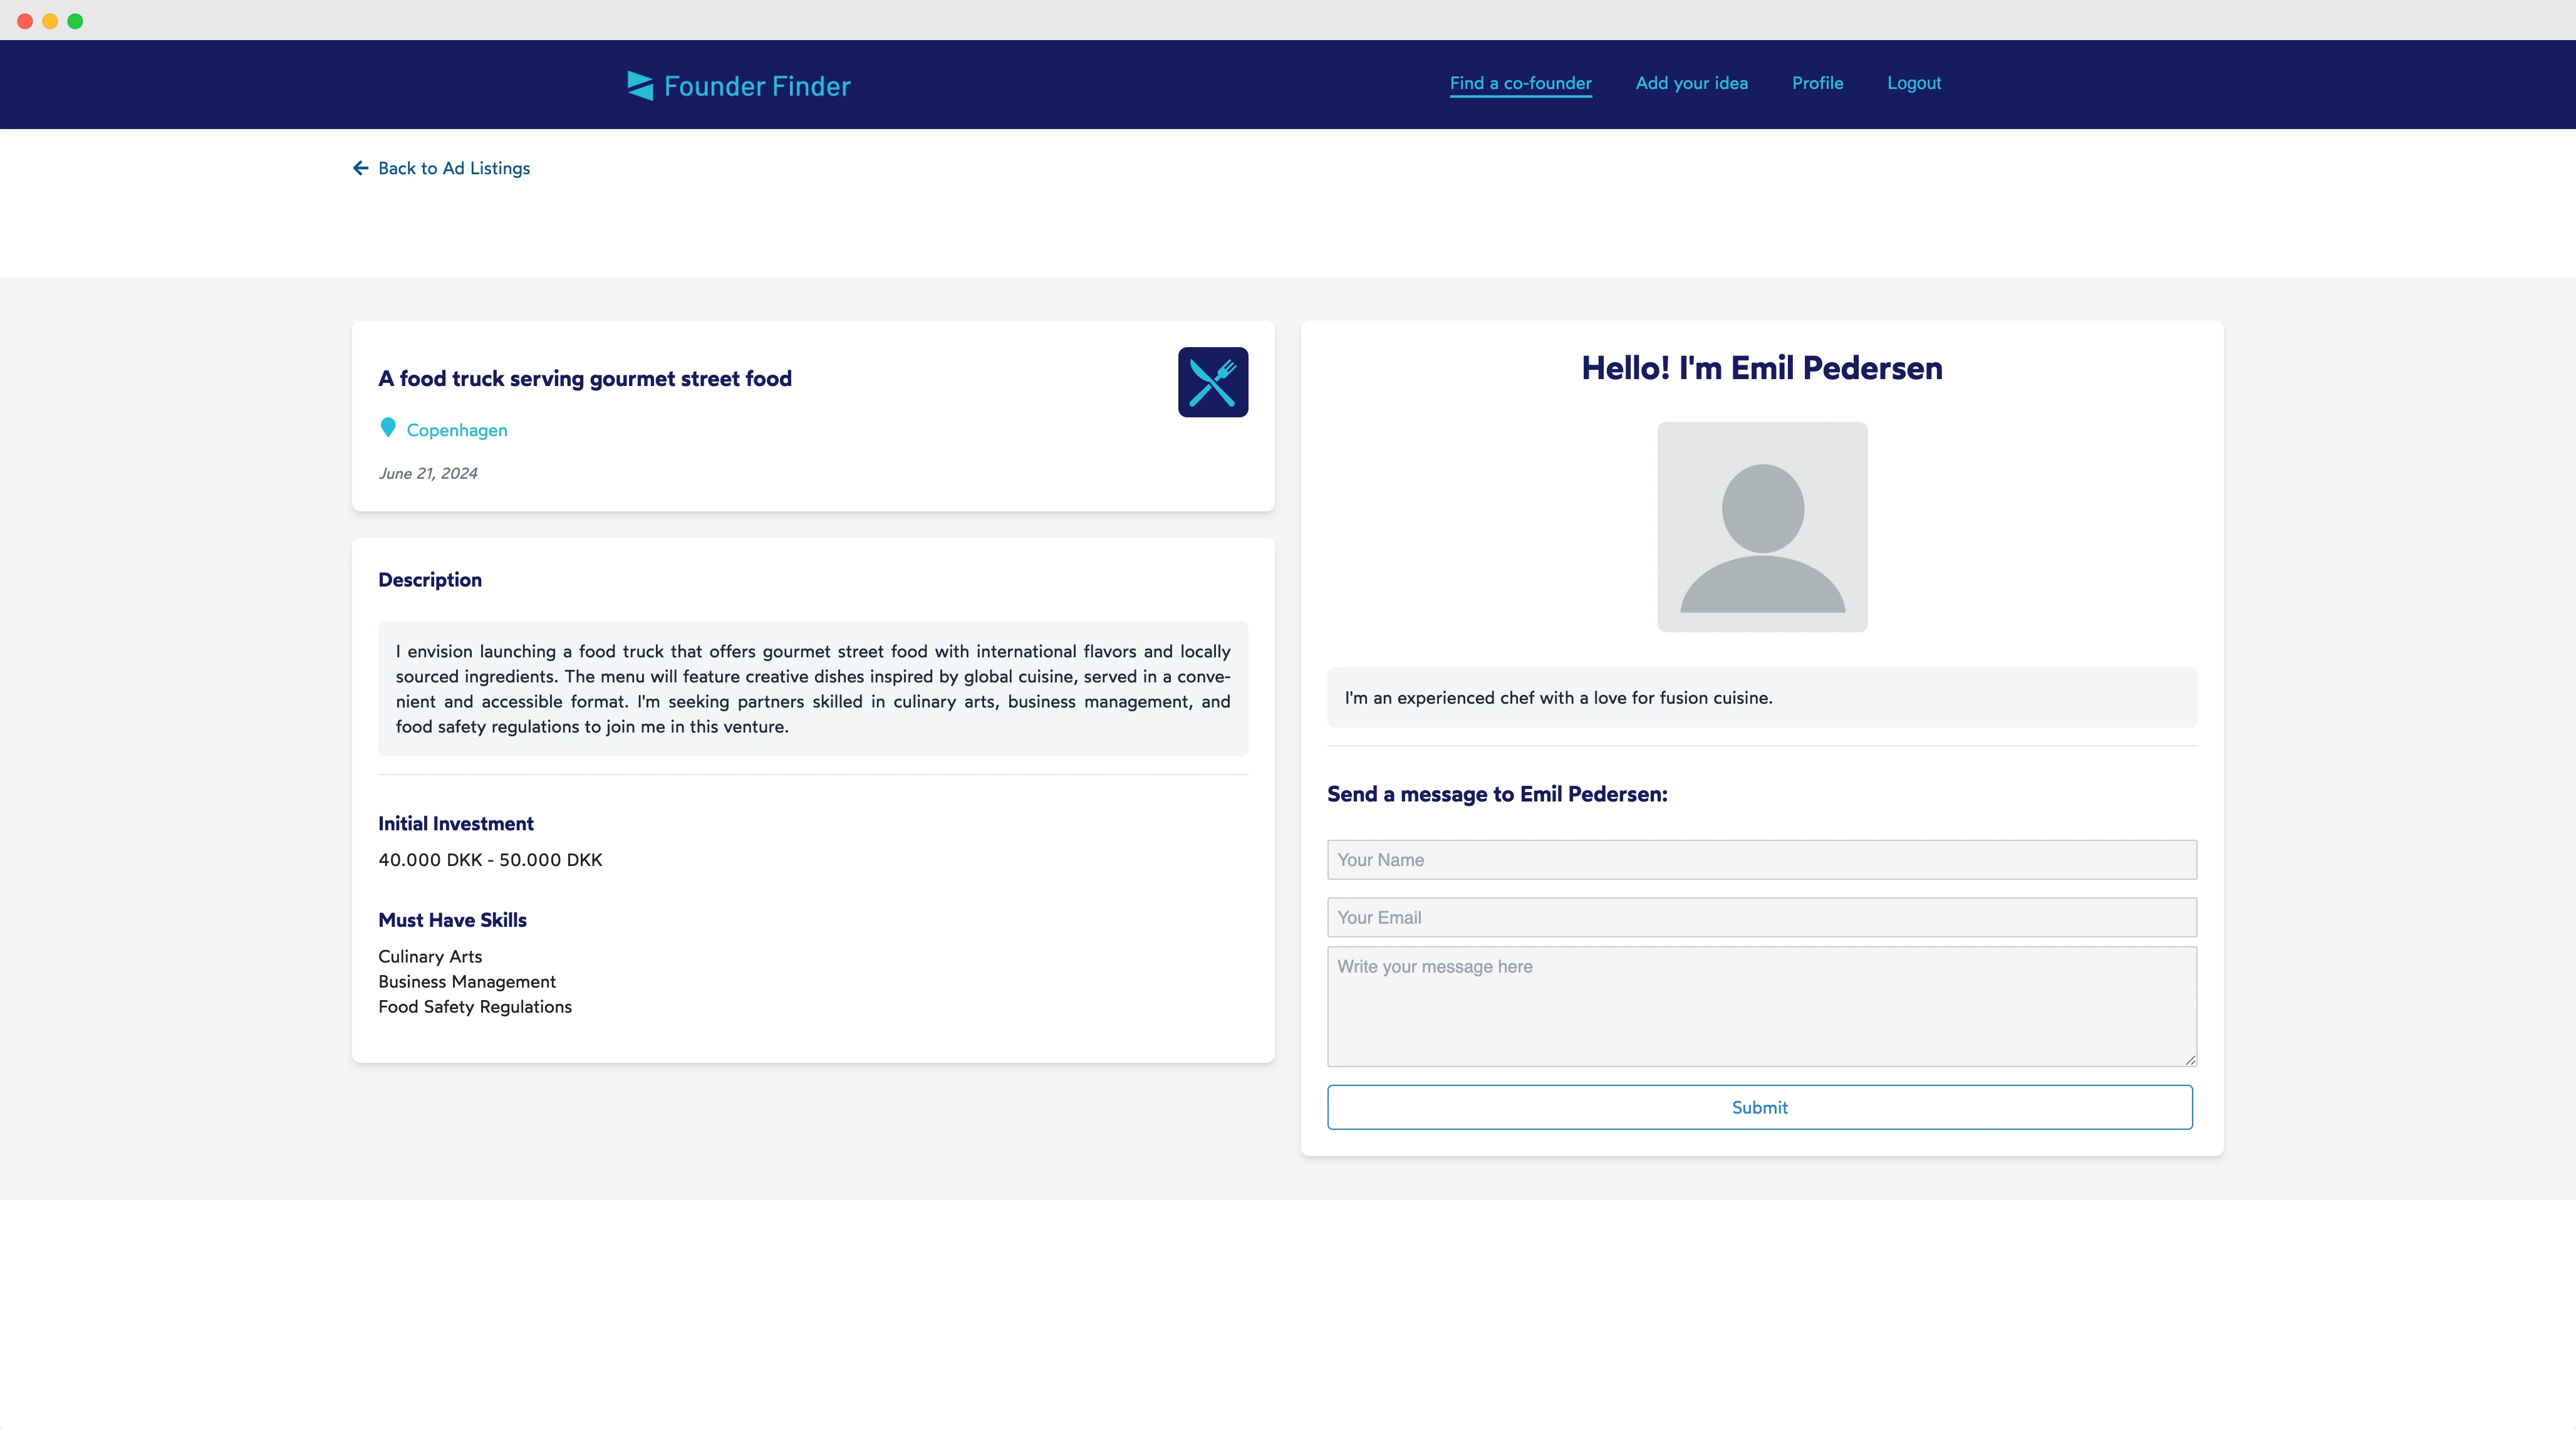Click the Initial Investment heading
2576x1430 pixels.
(x=456, y=824)
